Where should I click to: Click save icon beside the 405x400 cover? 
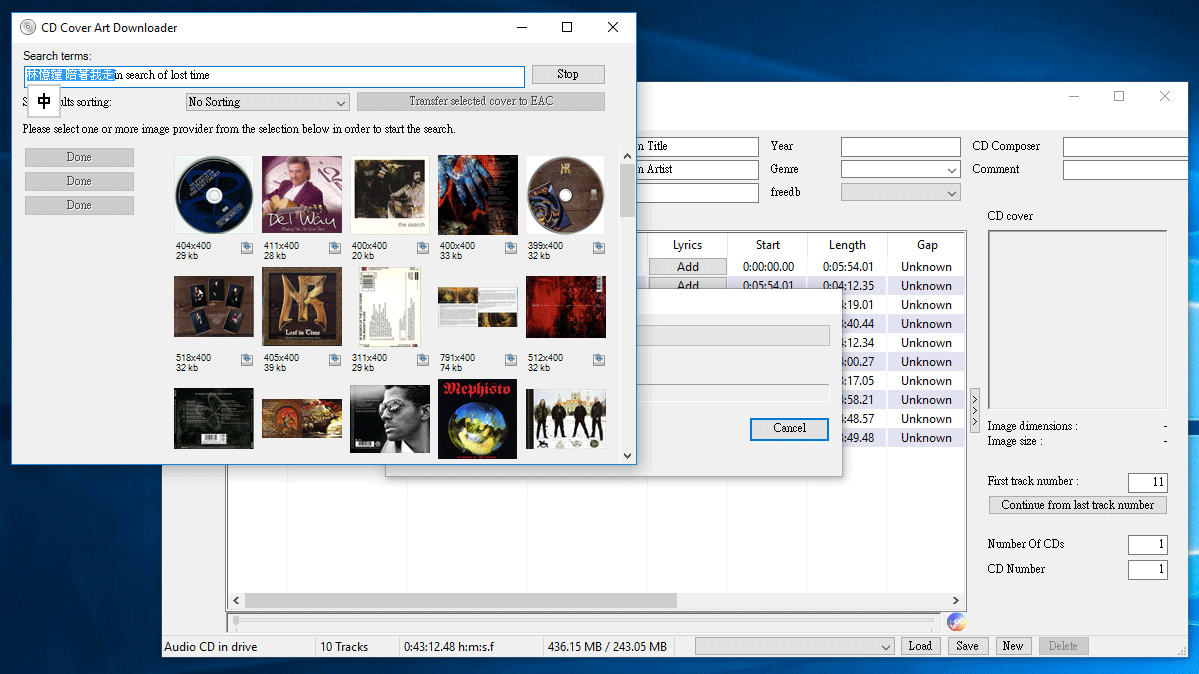[335, 360]
